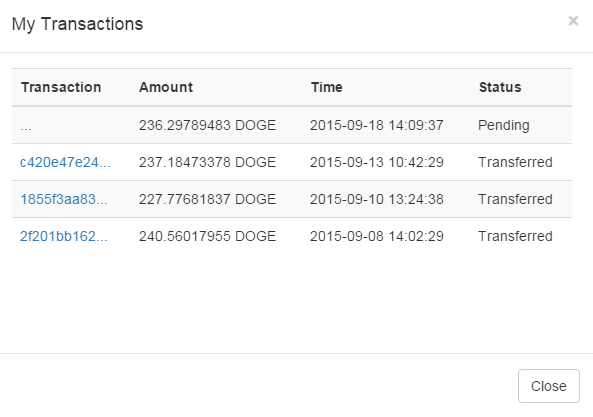This screenshot has height=417, width=593.
Task: Click amount 237.18473378 DOGE
Action: tap(207, 162)
